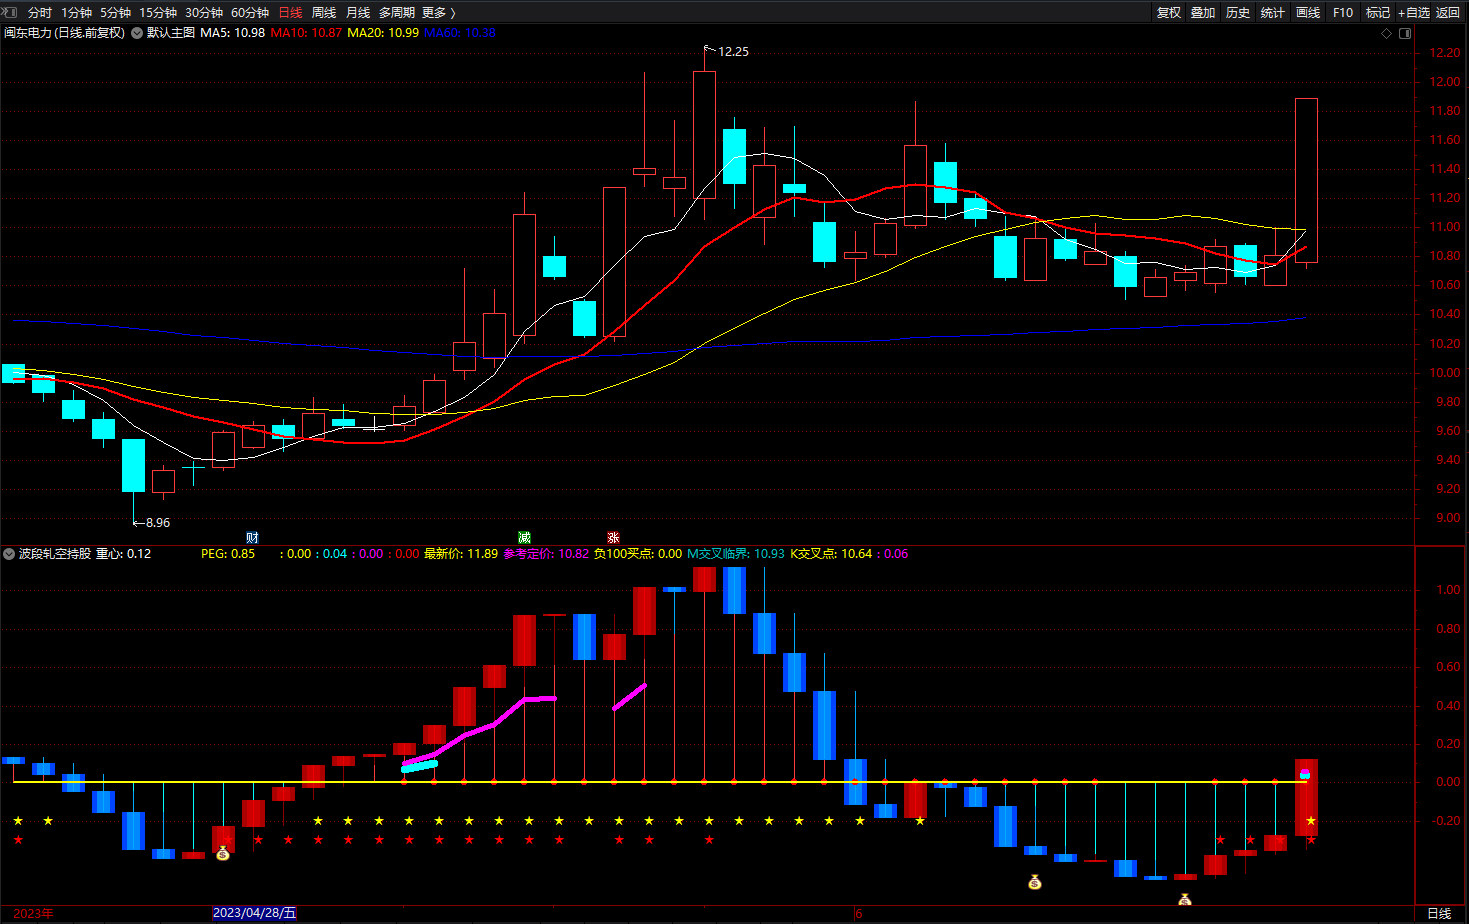
Task: Select the 60分钟 period tab
Action: 250,12
